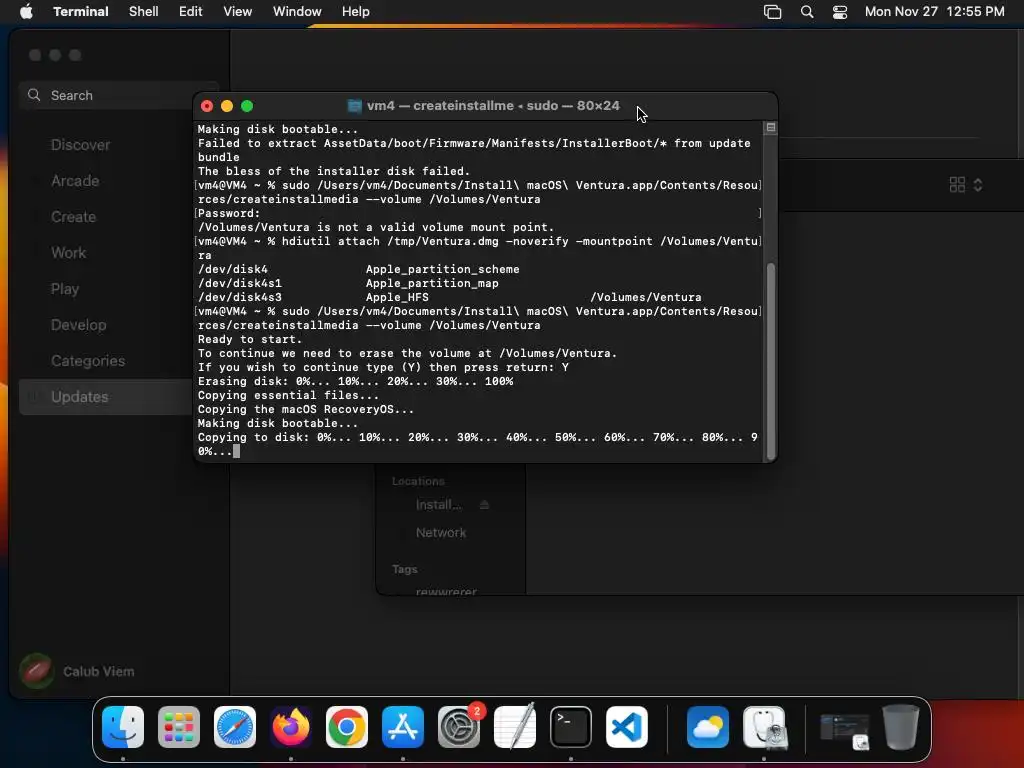Open the Terminal app menu
The image size is (1024, 768).
coord(80,12)
